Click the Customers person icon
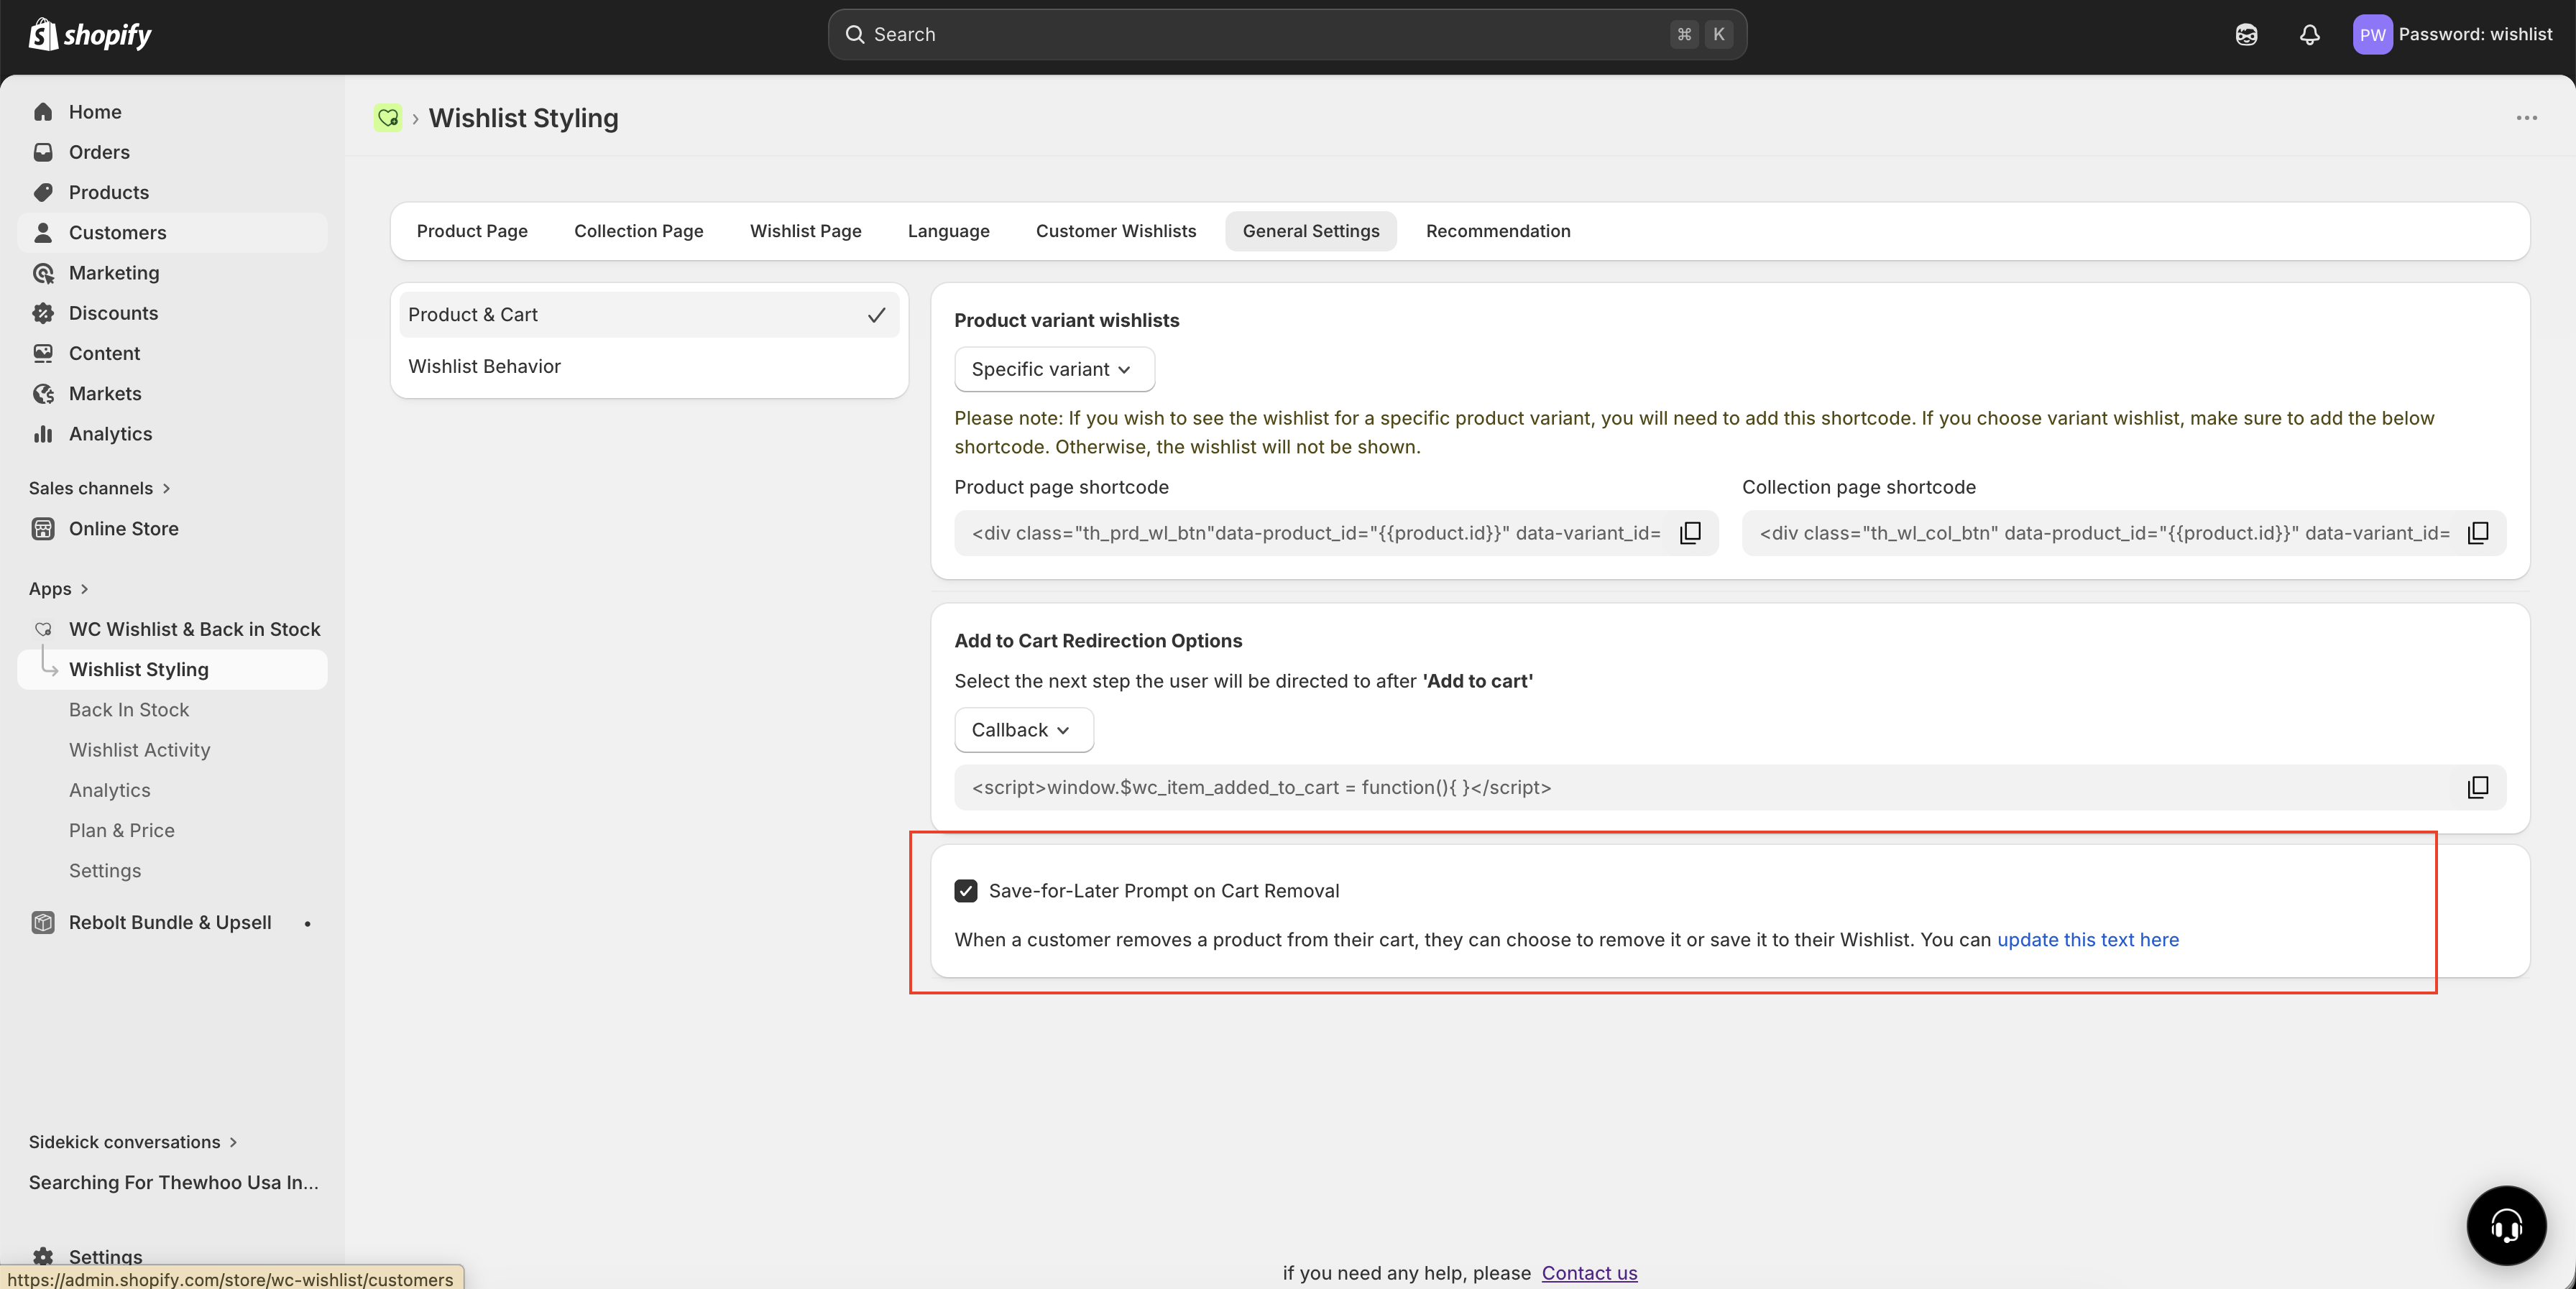 pyautogui.click(x=43, y=233)
